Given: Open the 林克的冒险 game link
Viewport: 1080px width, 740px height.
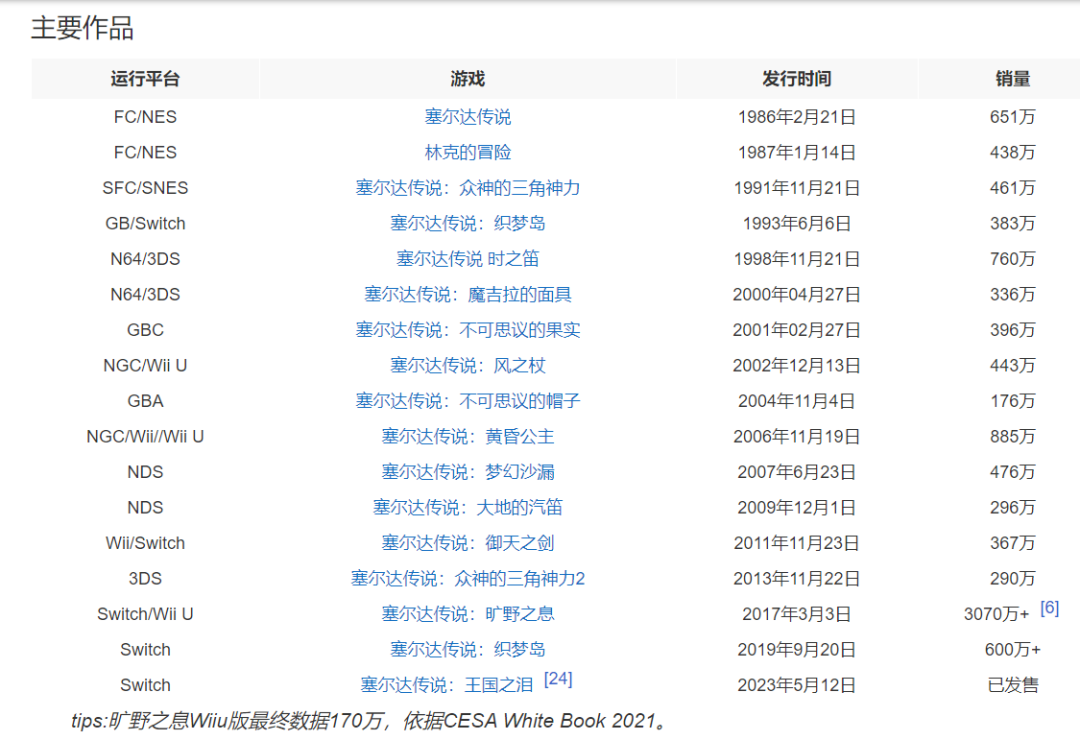Looking at the screenshot, I should point(468,152).
